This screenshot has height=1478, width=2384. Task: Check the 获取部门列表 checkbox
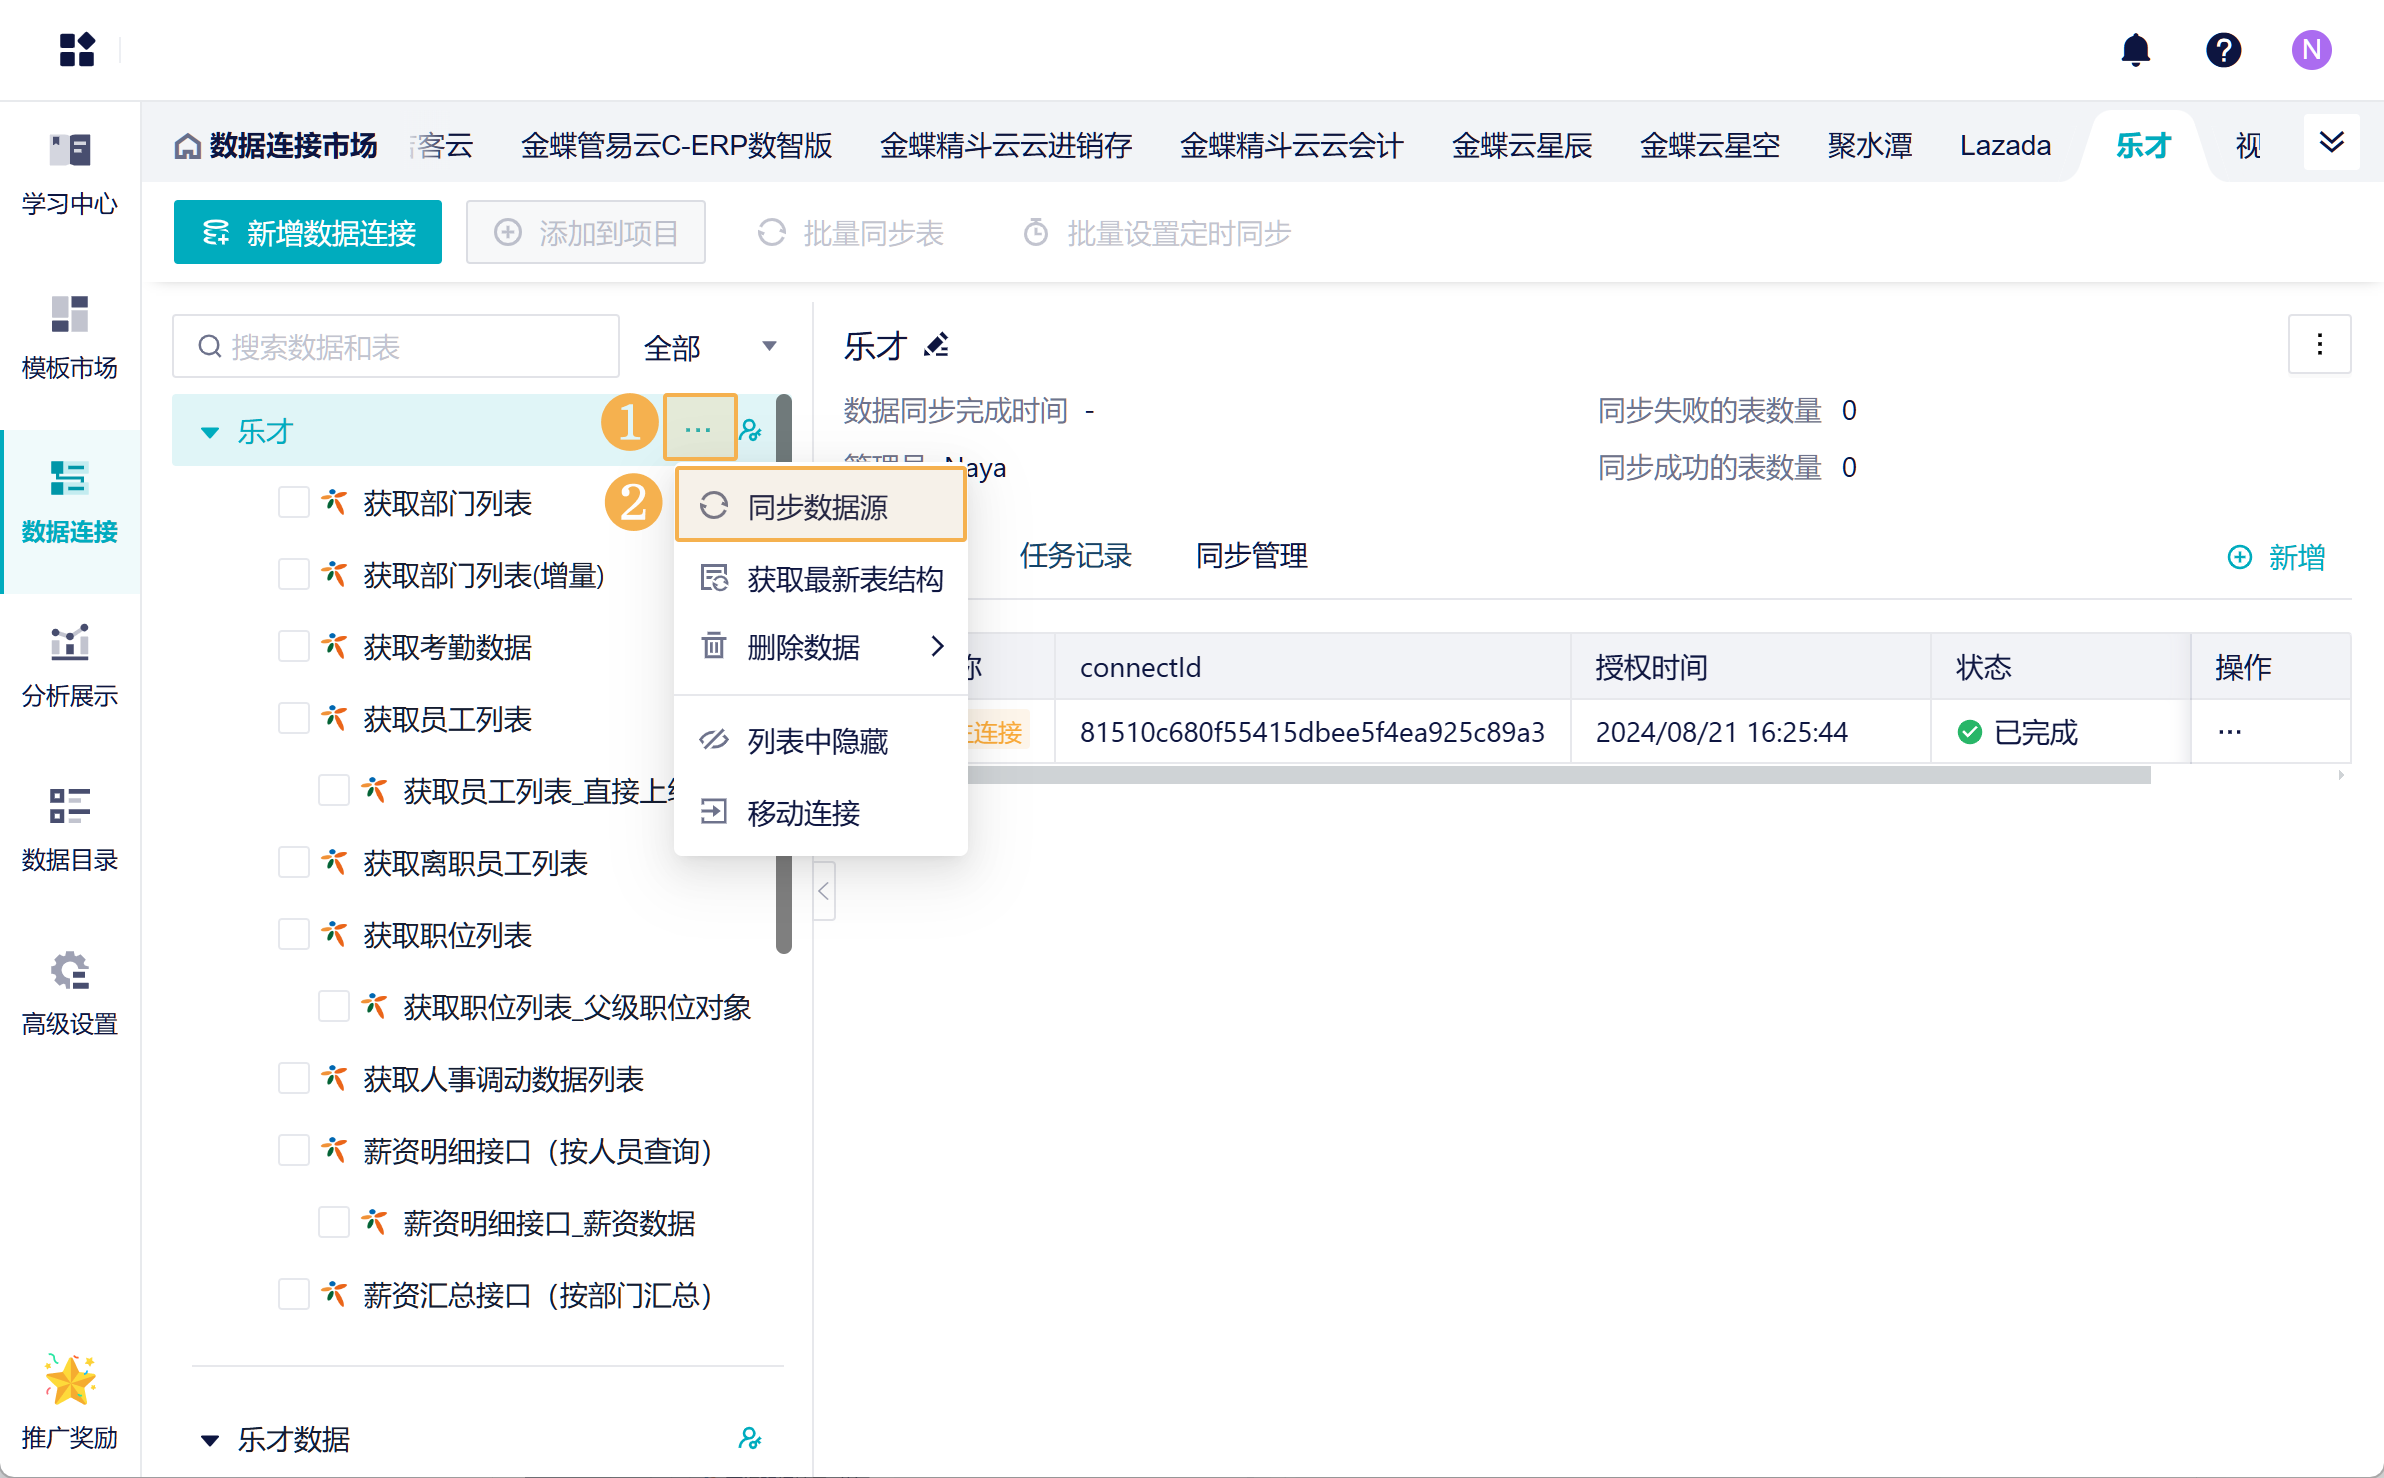(x=293, y=502)
